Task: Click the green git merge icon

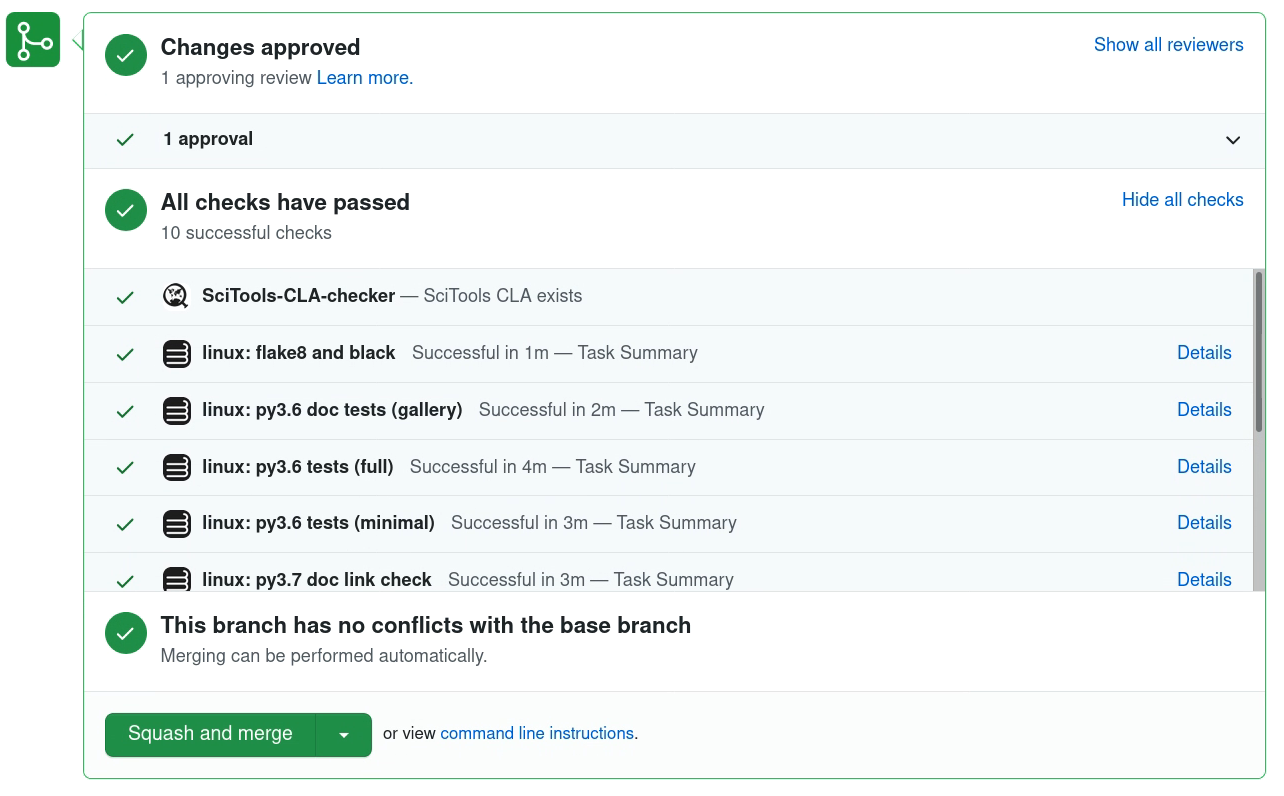Action: tap(33, 40)
